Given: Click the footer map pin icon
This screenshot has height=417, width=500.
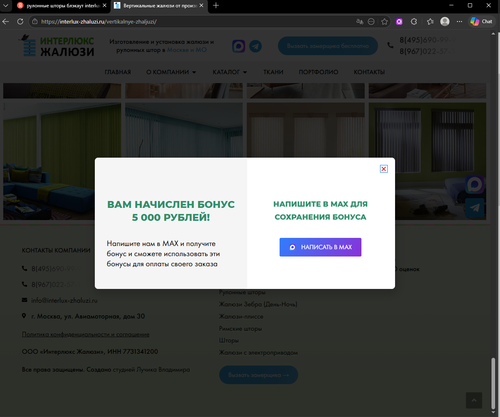Looking at the screenshot, I should click(24, 316).
